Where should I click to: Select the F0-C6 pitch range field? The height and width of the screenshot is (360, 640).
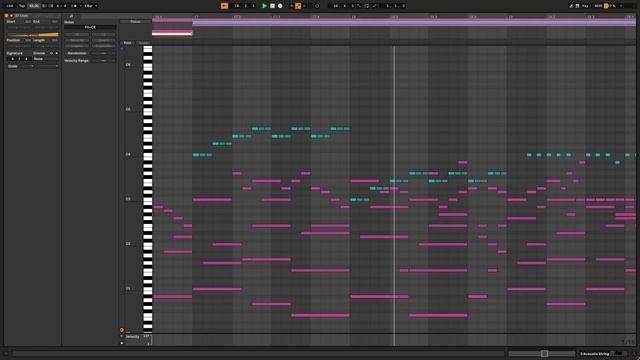pyautogui.click(x=90, y=27)
